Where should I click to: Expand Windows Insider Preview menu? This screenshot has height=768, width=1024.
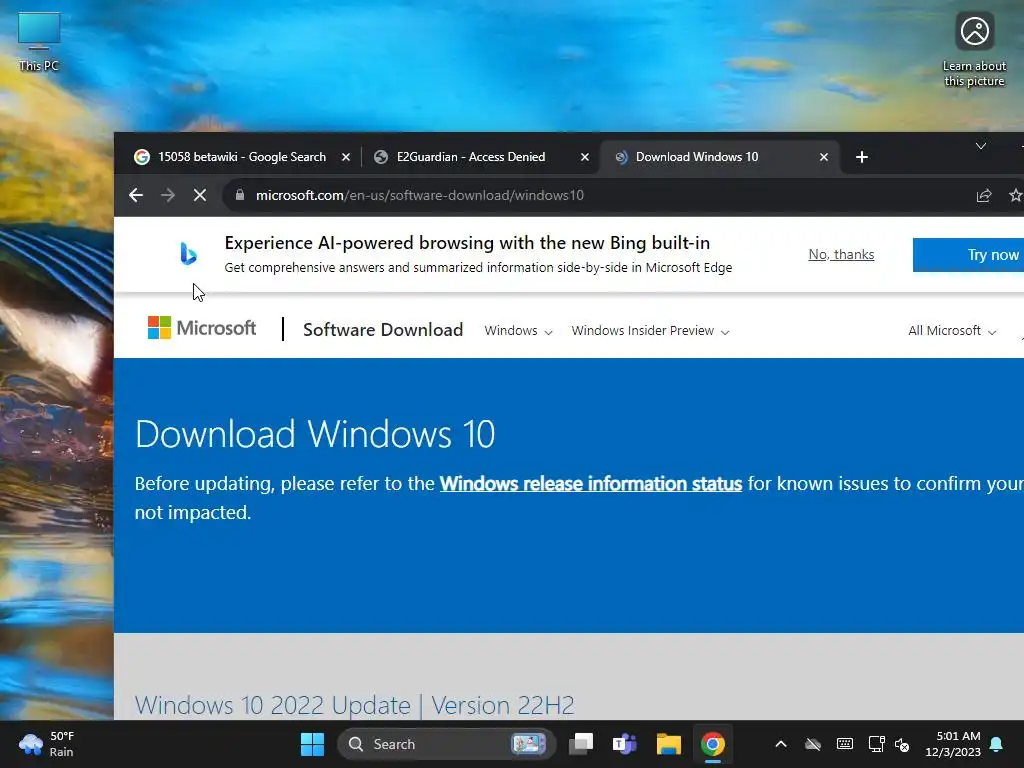click(x=650, y=331)
